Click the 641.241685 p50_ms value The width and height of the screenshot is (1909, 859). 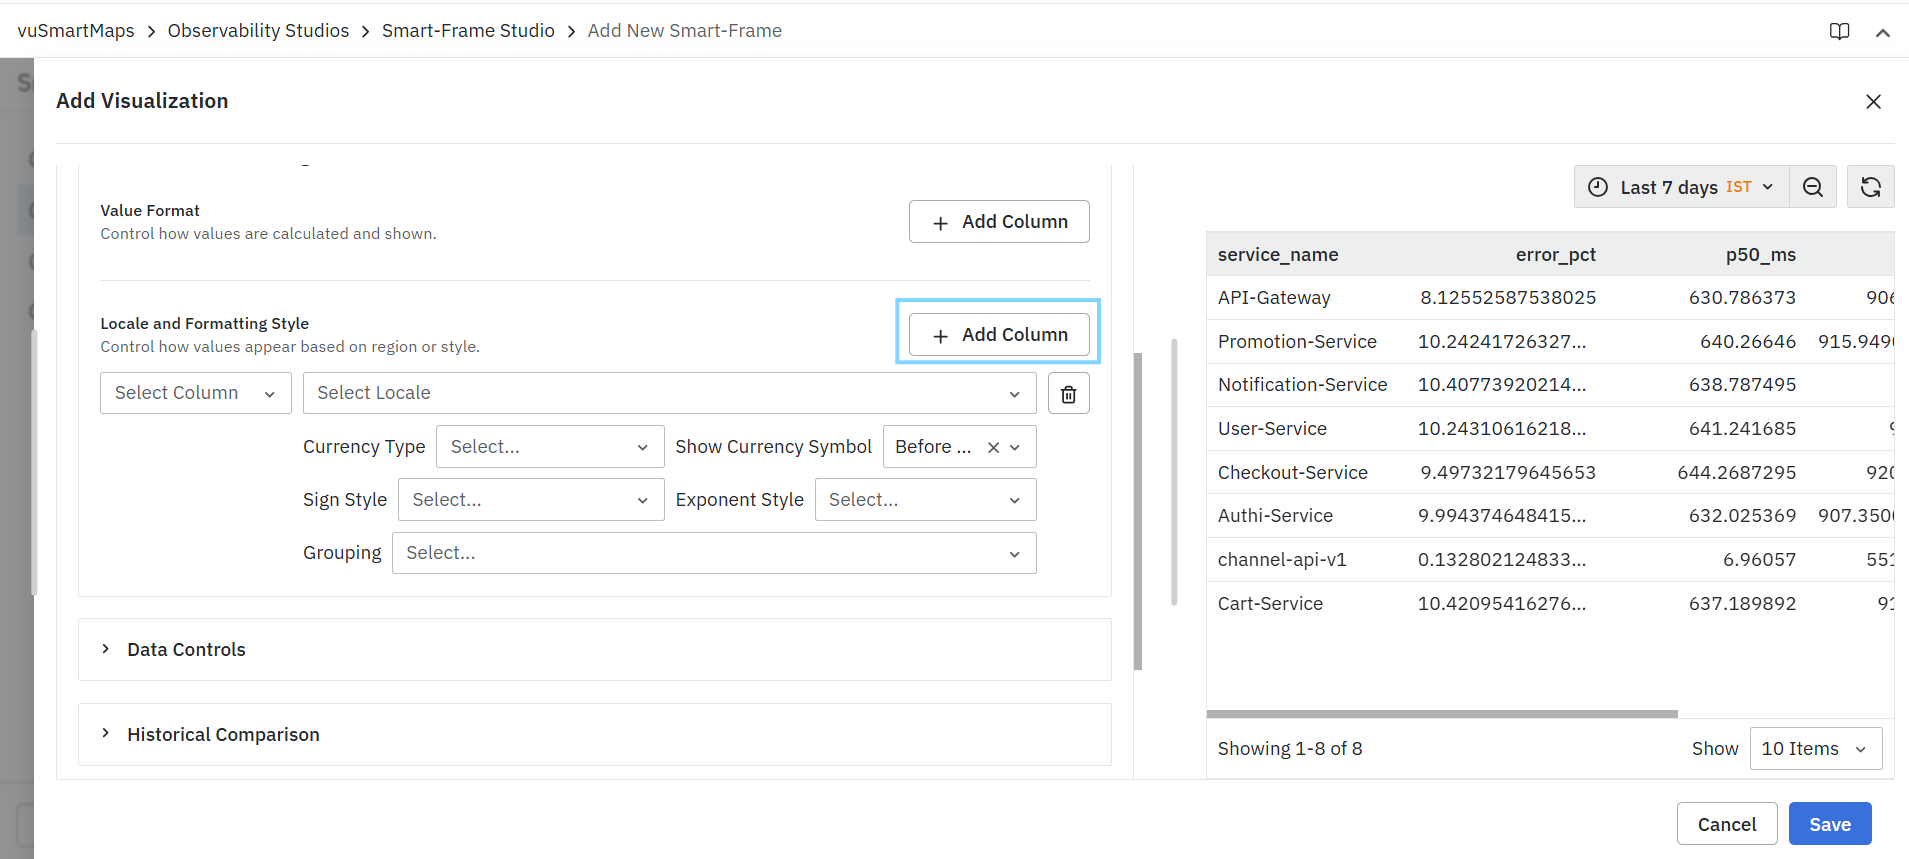(1742, 429)
